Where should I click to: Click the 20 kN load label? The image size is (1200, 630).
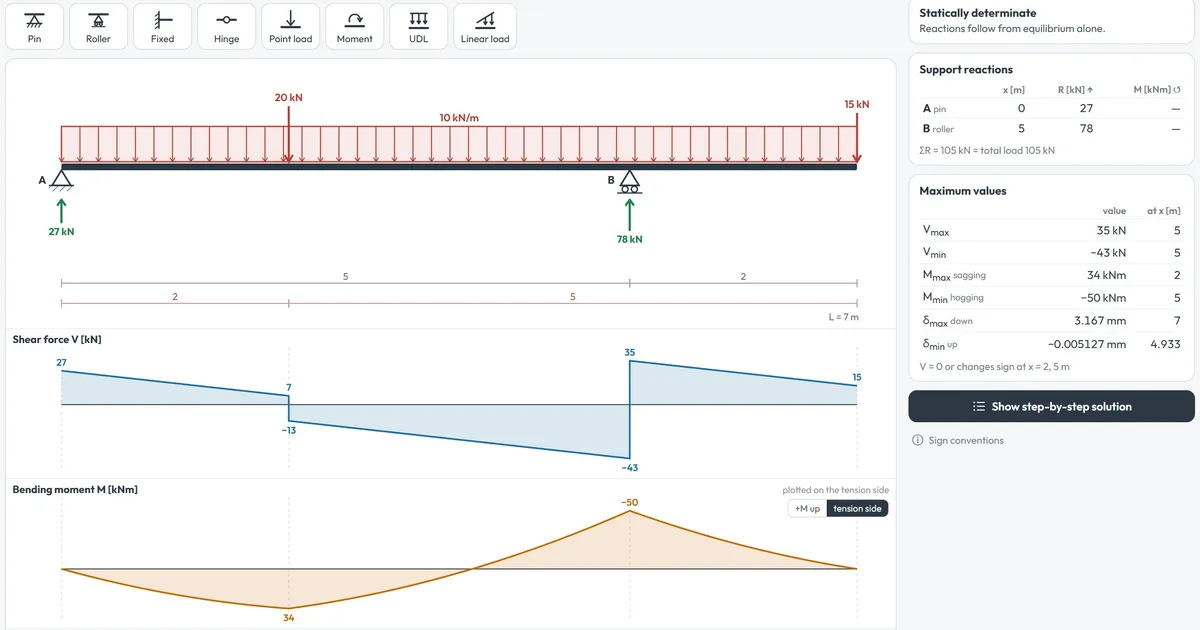pos(289,98)
